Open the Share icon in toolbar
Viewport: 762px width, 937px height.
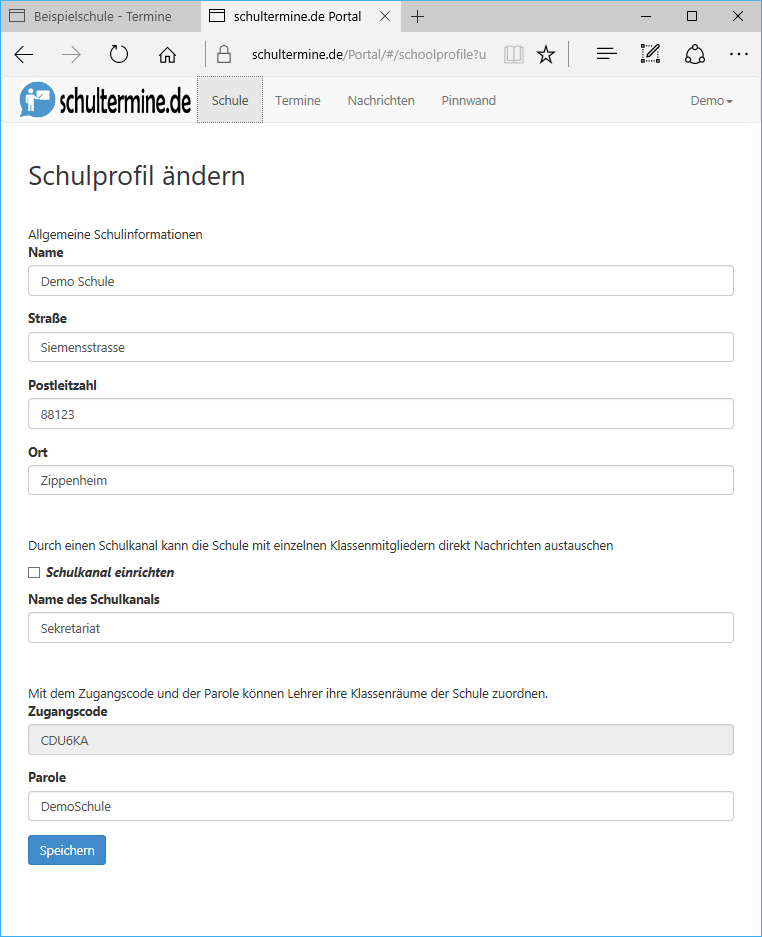coord(694,54)
